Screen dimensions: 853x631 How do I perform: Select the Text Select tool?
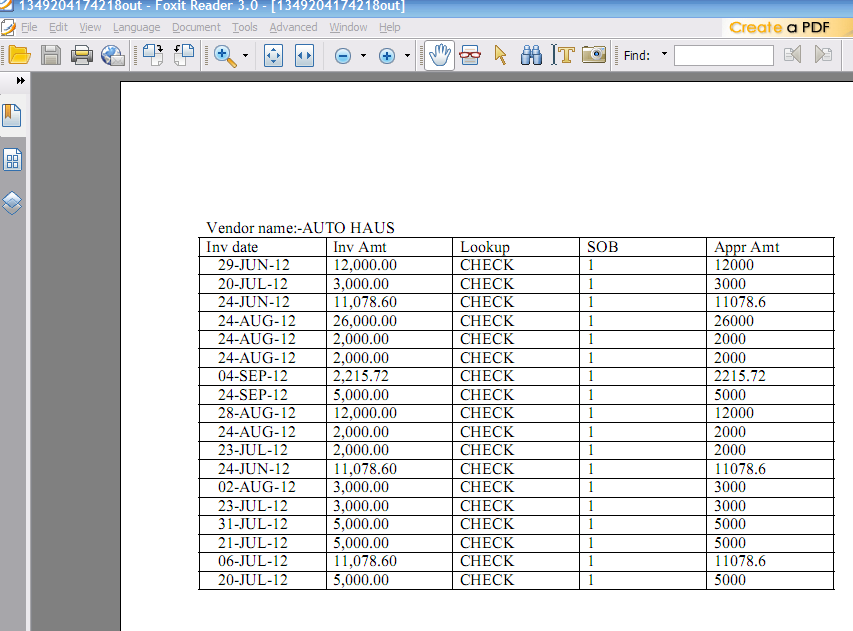563,55
